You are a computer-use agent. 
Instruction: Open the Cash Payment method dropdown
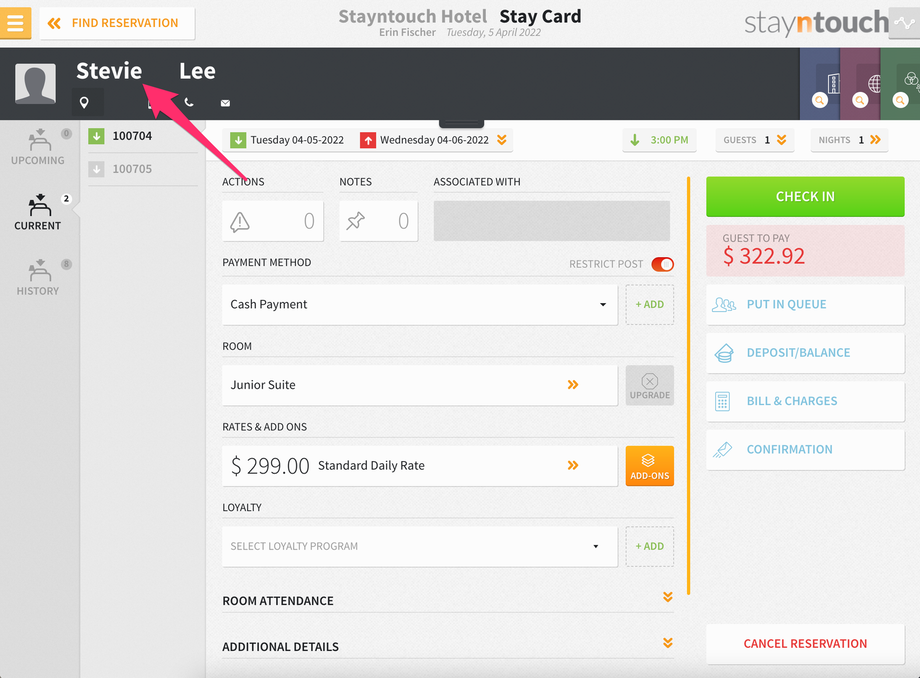click(420, 304)
